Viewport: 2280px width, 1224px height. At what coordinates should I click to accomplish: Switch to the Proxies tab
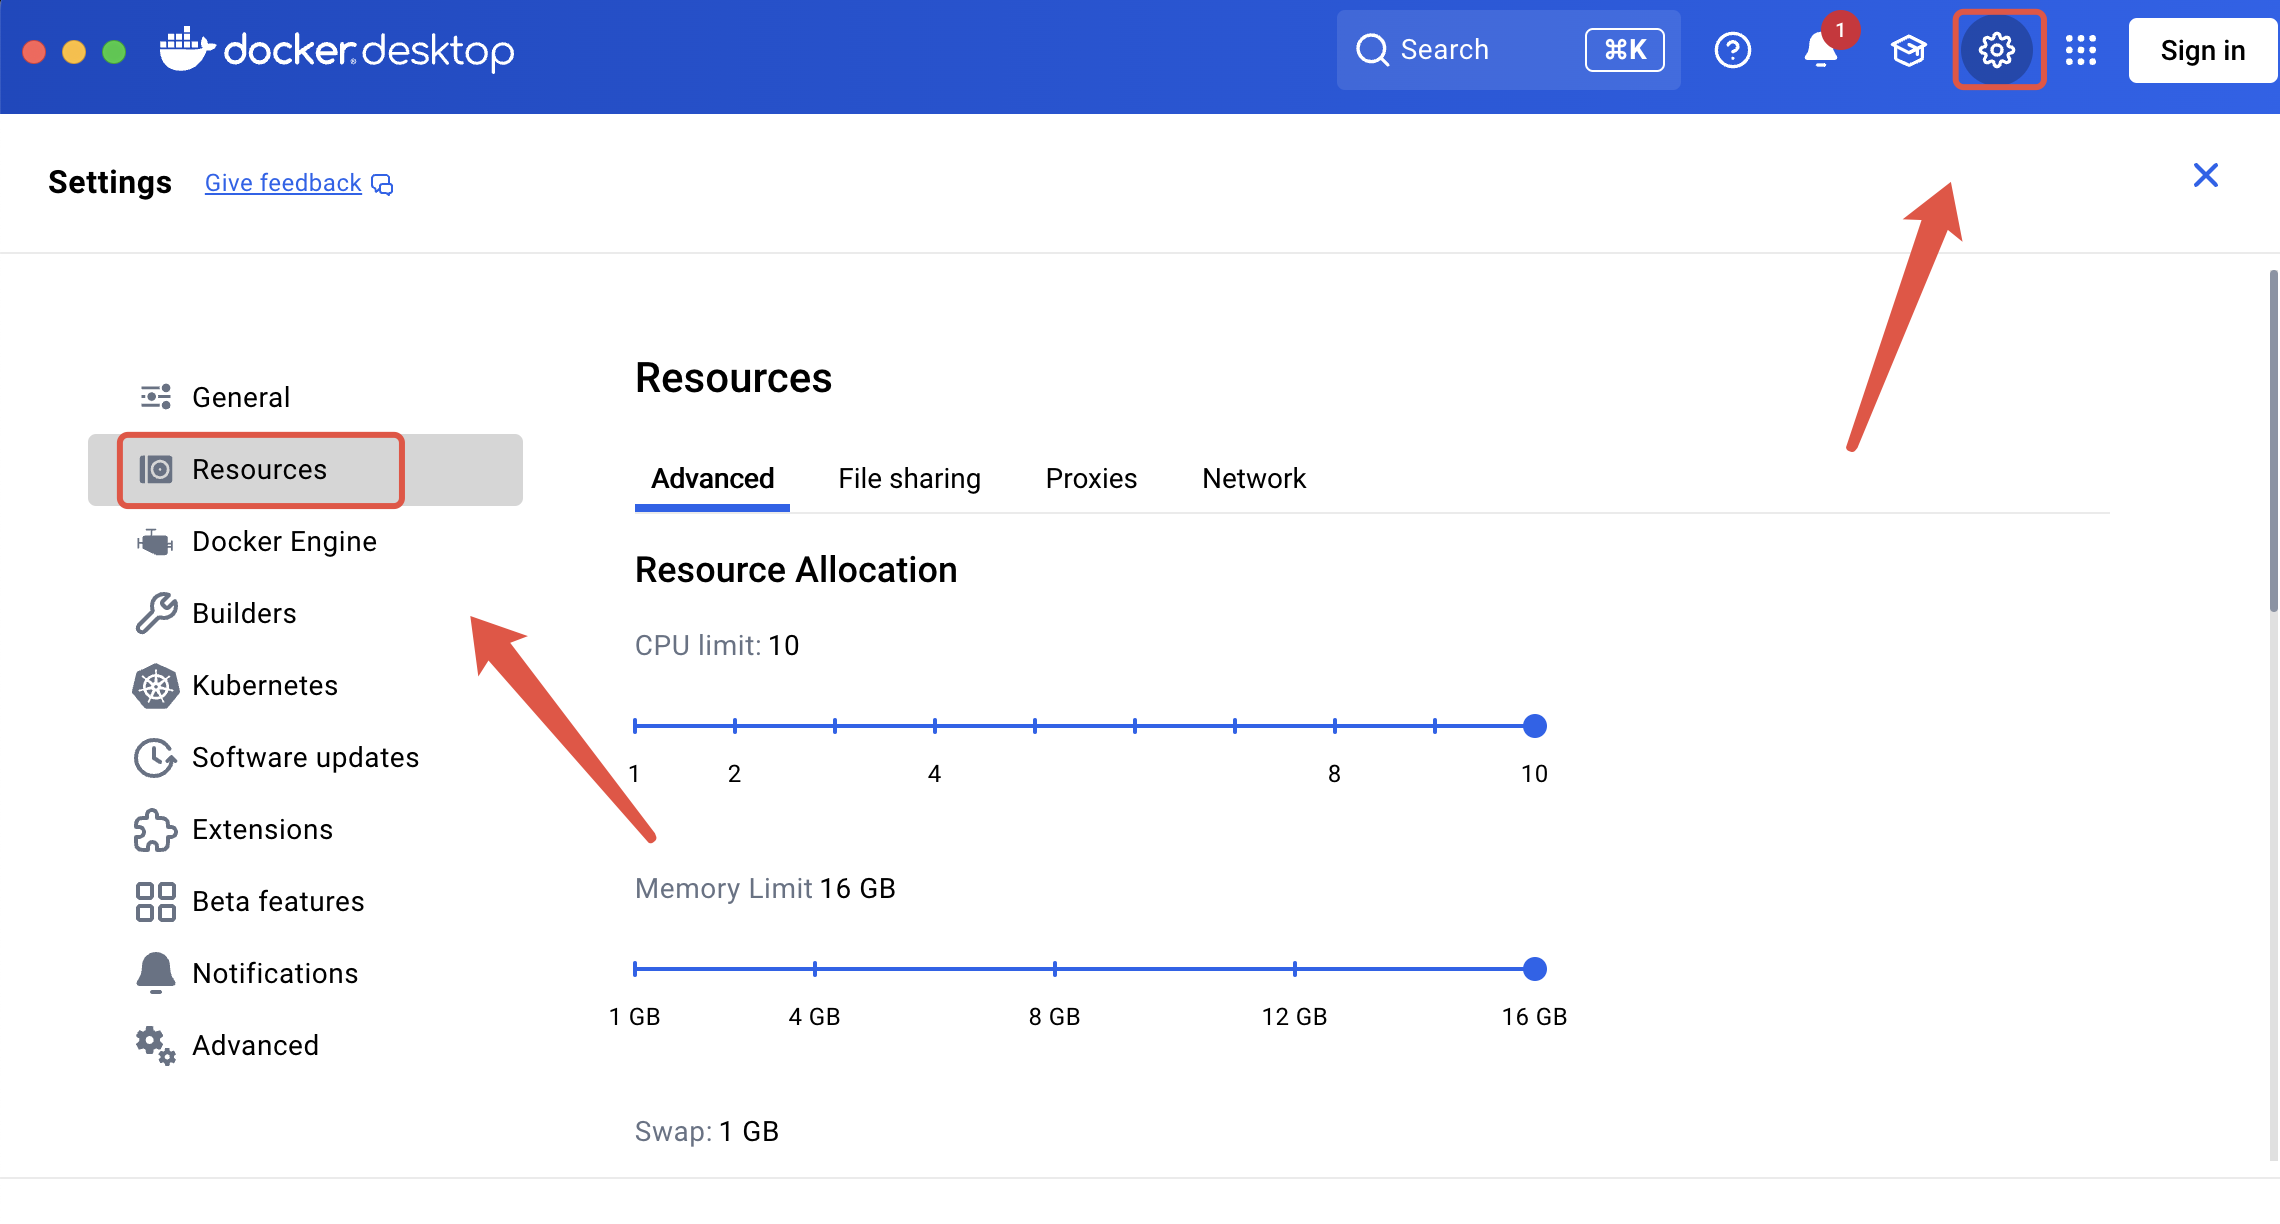1091,479
